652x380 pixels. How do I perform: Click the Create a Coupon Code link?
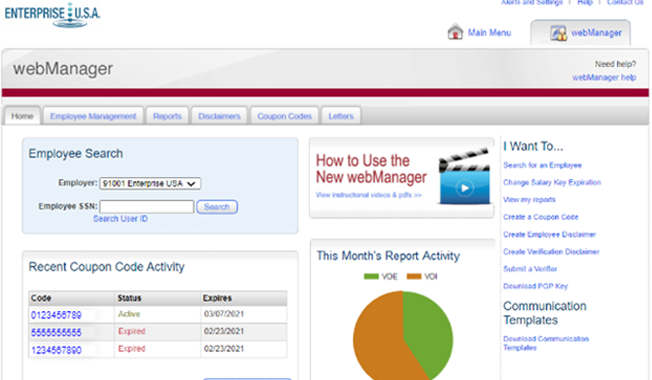541,217
